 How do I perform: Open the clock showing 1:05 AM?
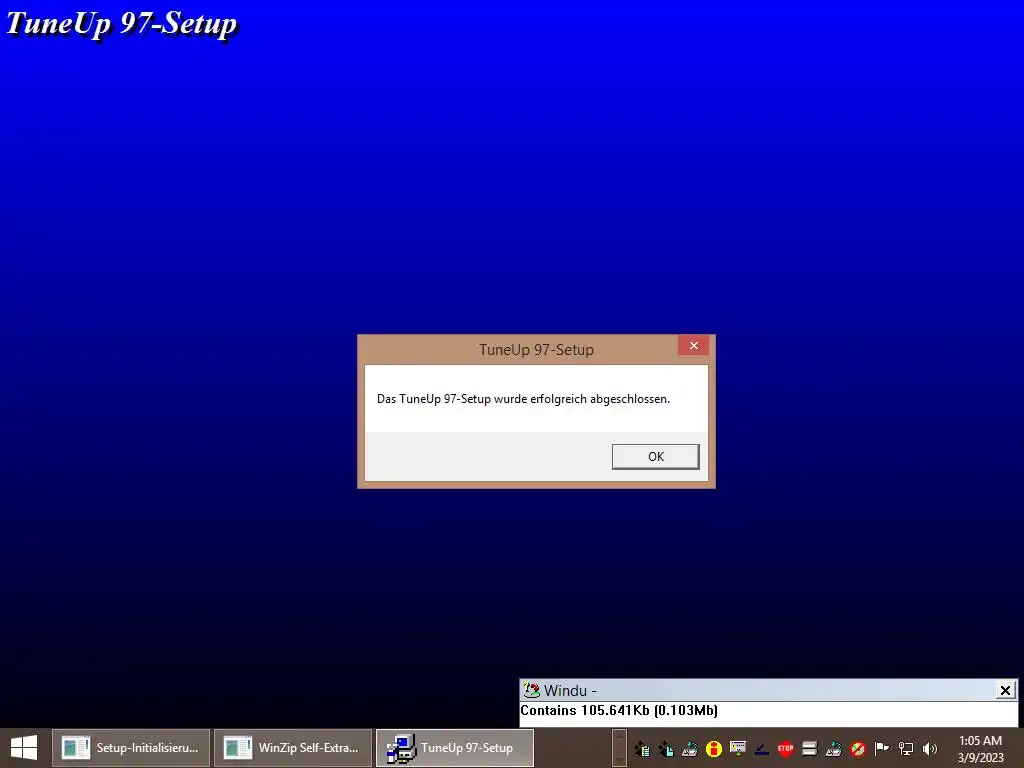(x=980, y=748)
